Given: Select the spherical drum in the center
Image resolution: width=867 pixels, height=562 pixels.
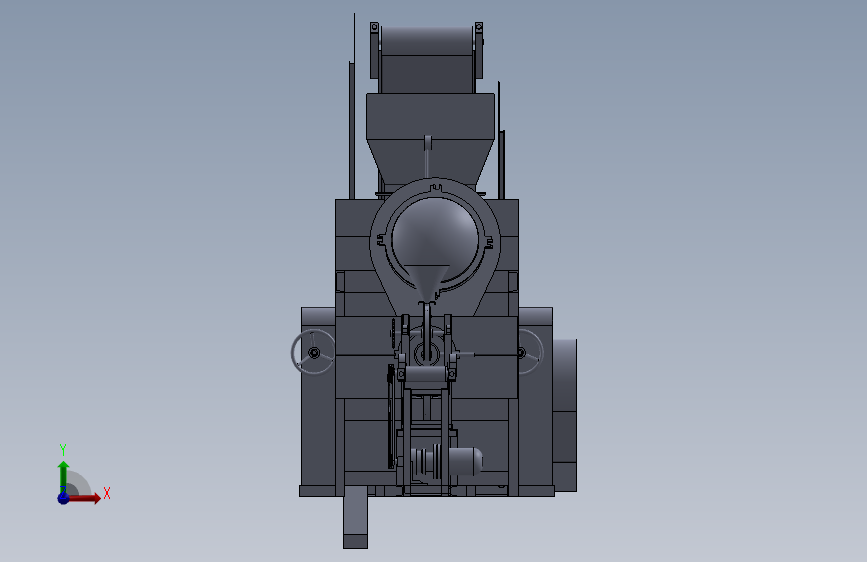Looking at the screenshot, I should pyautogui.click(x=435, y=239).
